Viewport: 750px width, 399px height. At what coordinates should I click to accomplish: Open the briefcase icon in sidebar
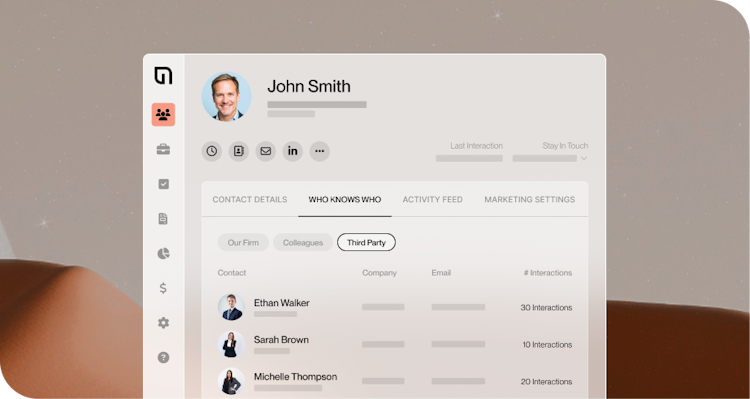pos(163,149)
